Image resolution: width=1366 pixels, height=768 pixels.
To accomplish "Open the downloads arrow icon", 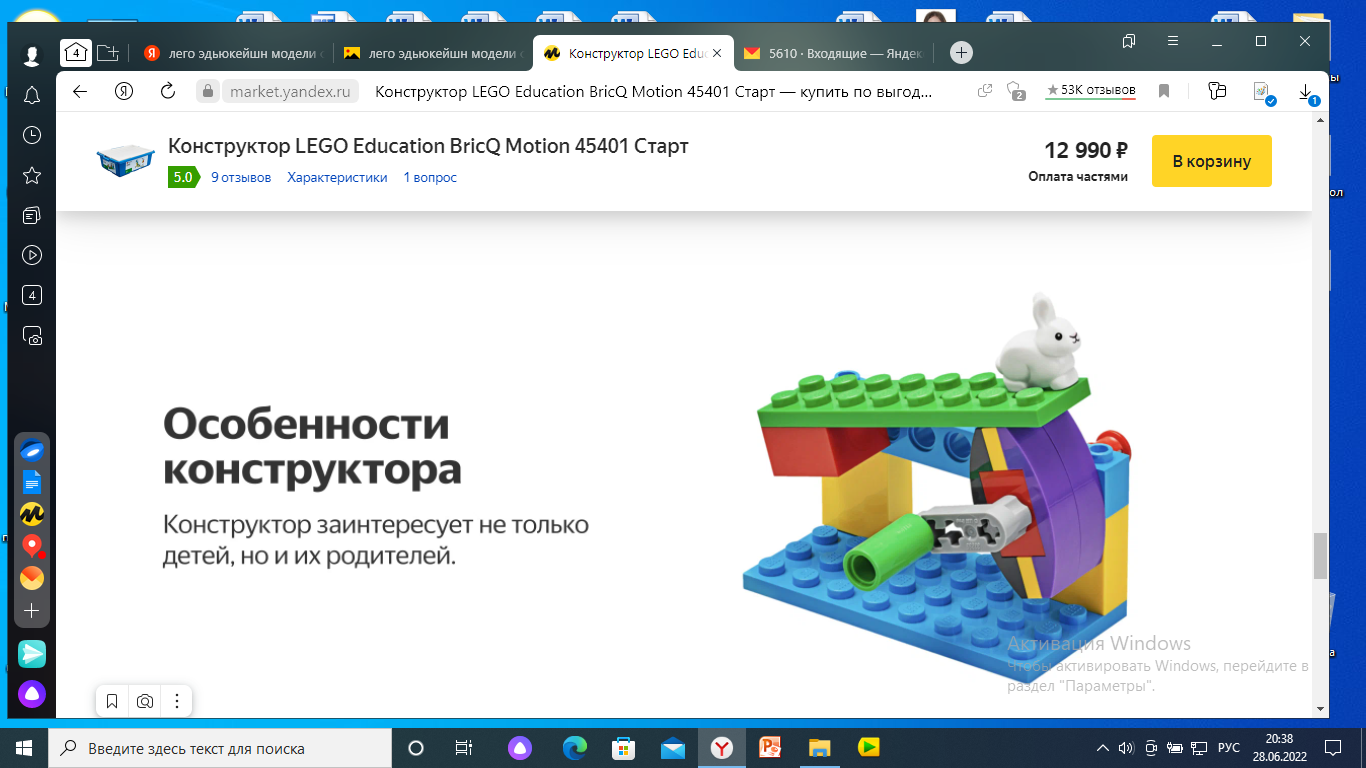I will 1306,92.
